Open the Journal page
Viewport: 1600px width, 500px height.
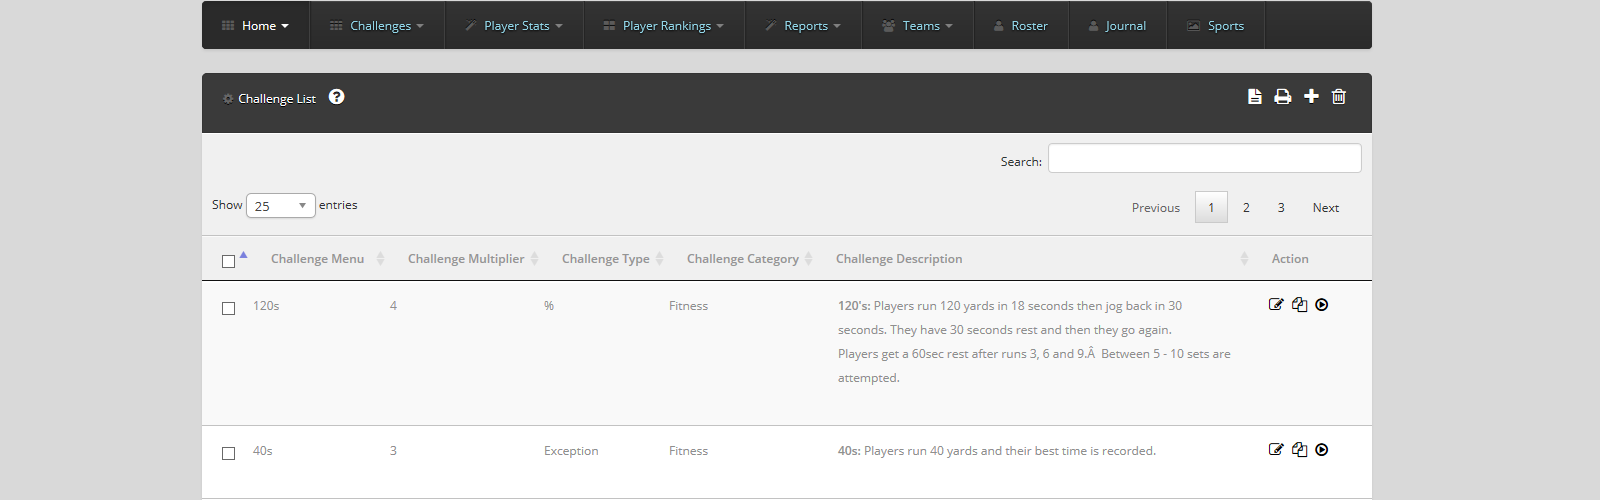[1117, 26]
